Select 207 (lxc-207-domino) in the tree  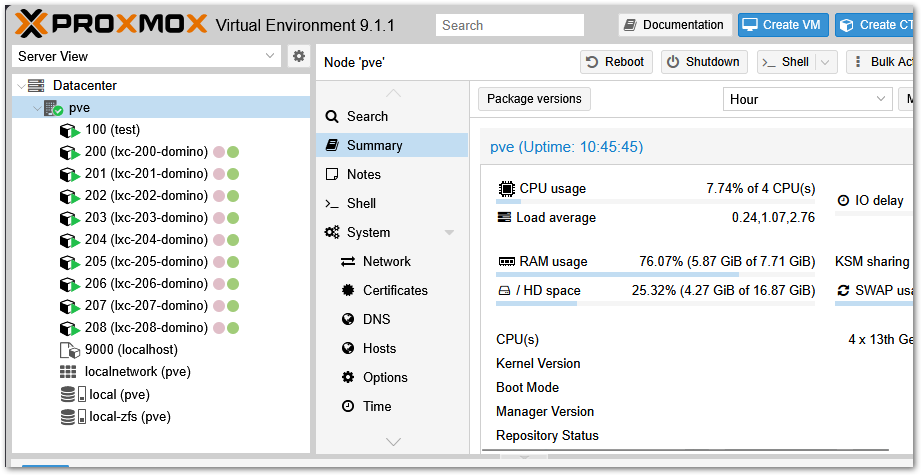[161, 306]
